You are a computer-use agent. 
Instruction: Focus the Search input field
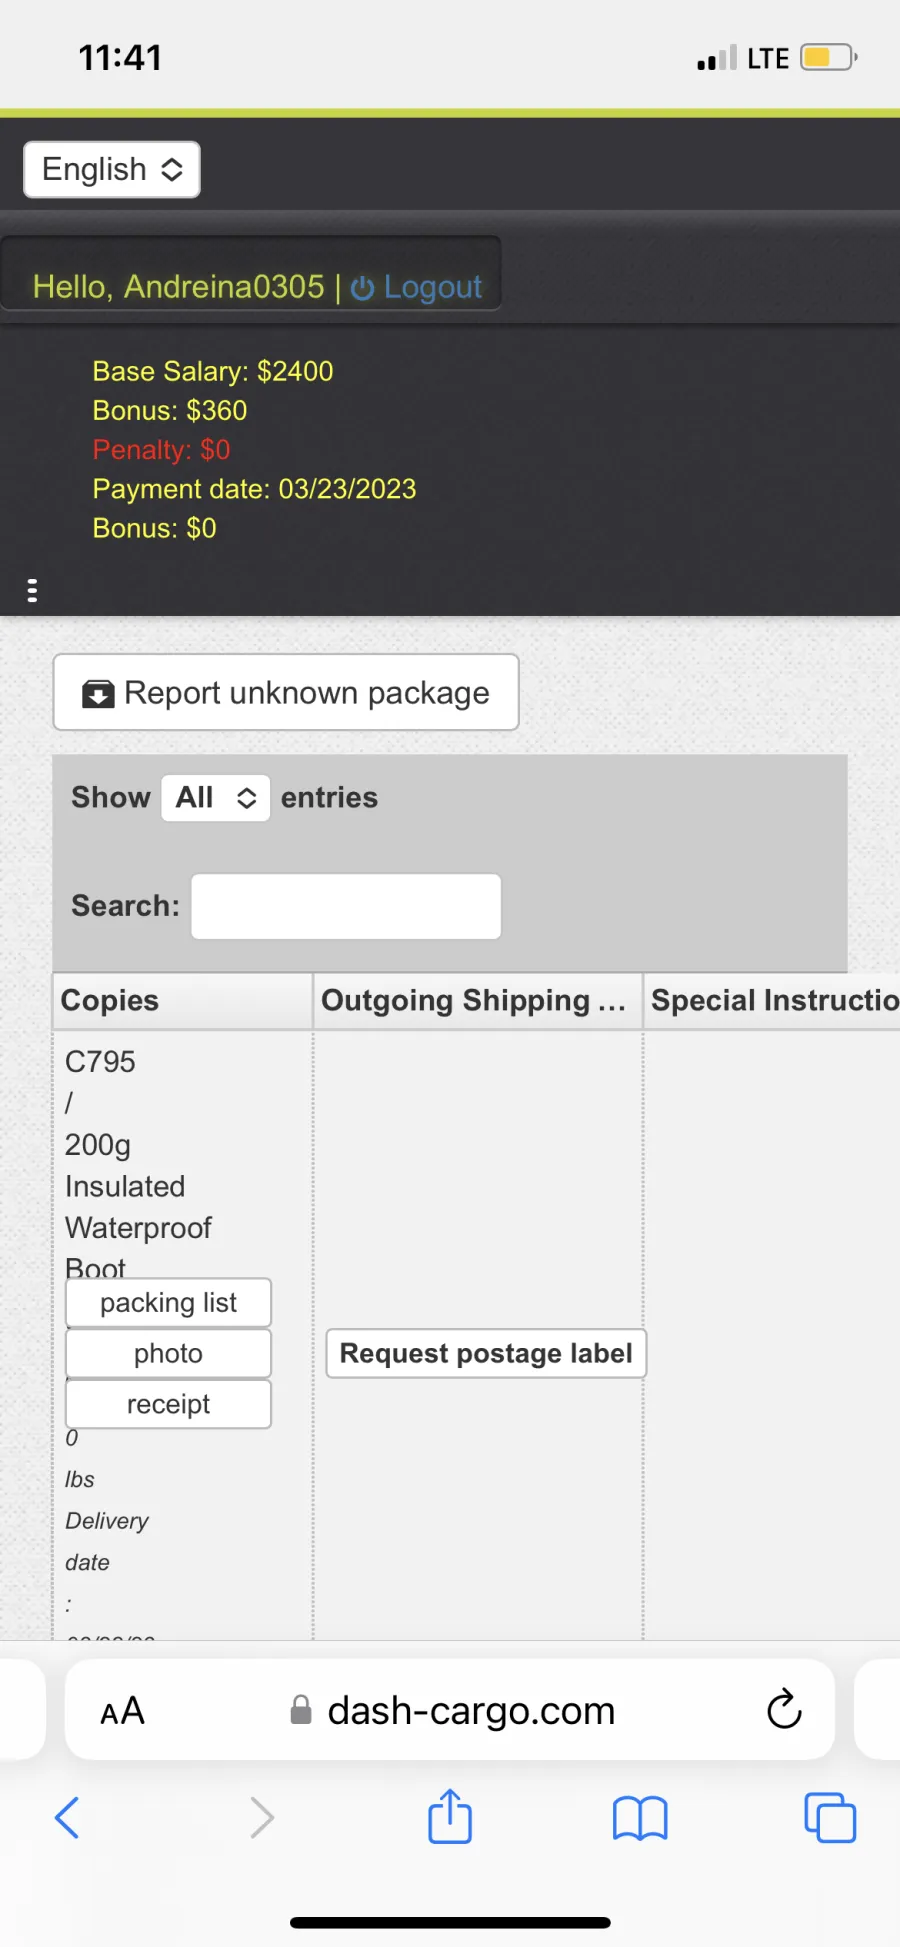pyautogui.click(x=346, y=906)
